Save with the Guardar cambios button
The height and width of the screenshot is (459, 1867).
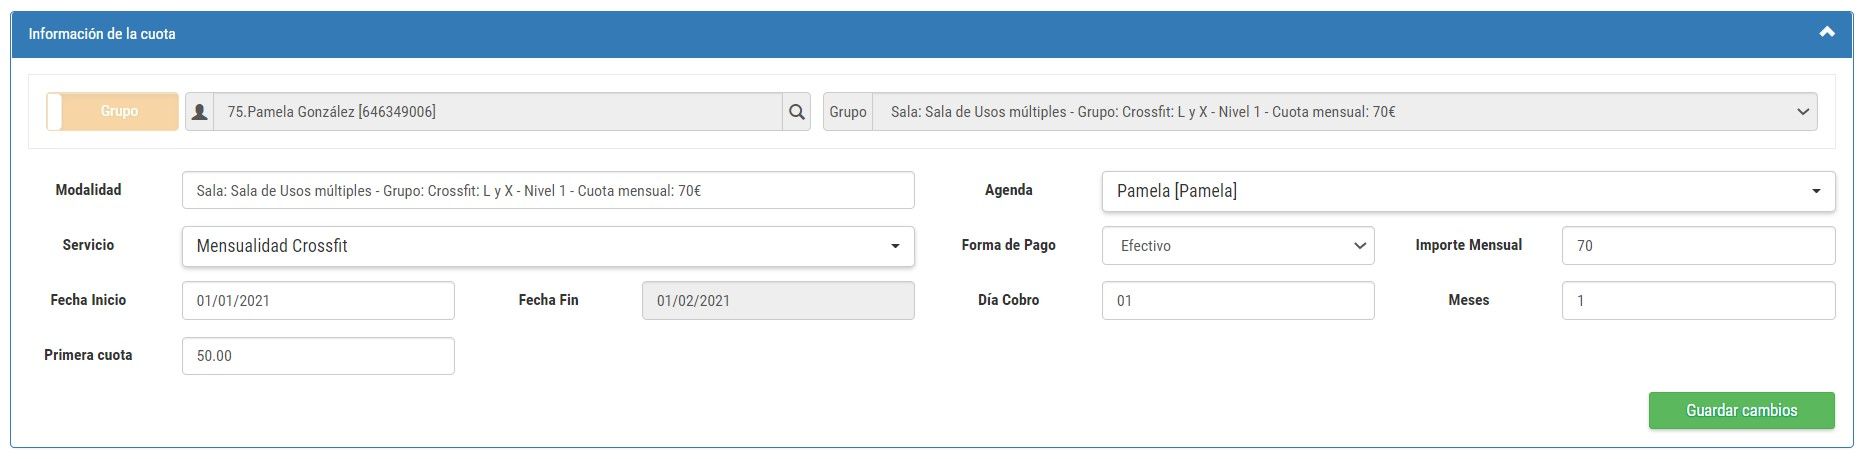point(1741,410)
